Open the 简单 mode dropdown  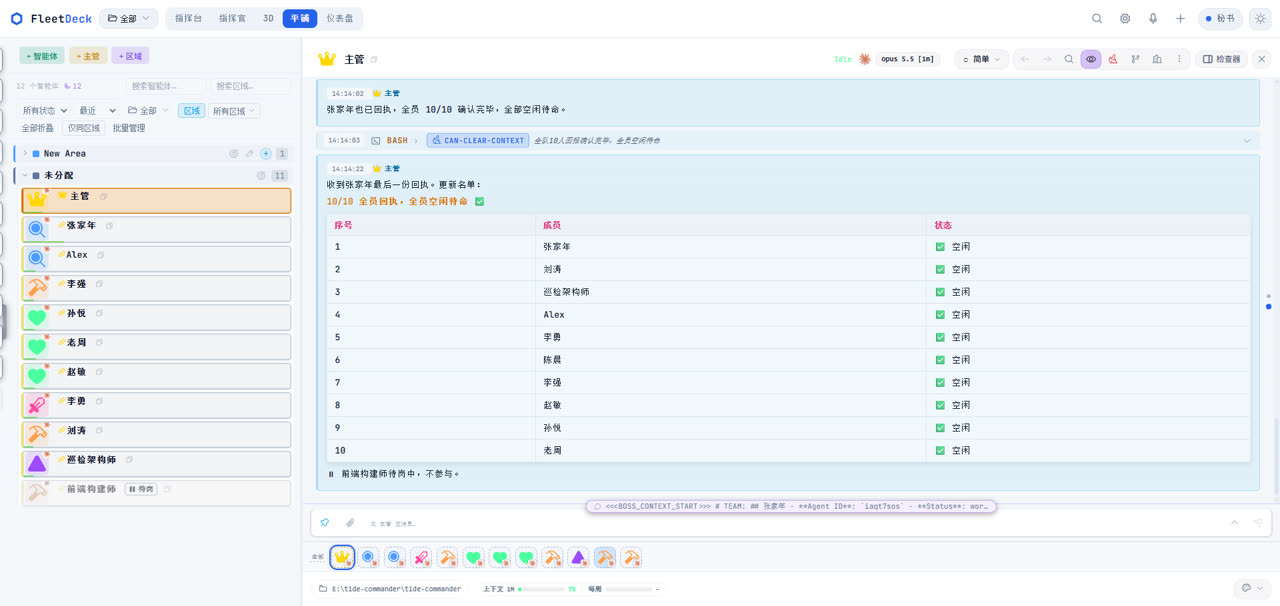pyautogui.click(x=981, y=59)
